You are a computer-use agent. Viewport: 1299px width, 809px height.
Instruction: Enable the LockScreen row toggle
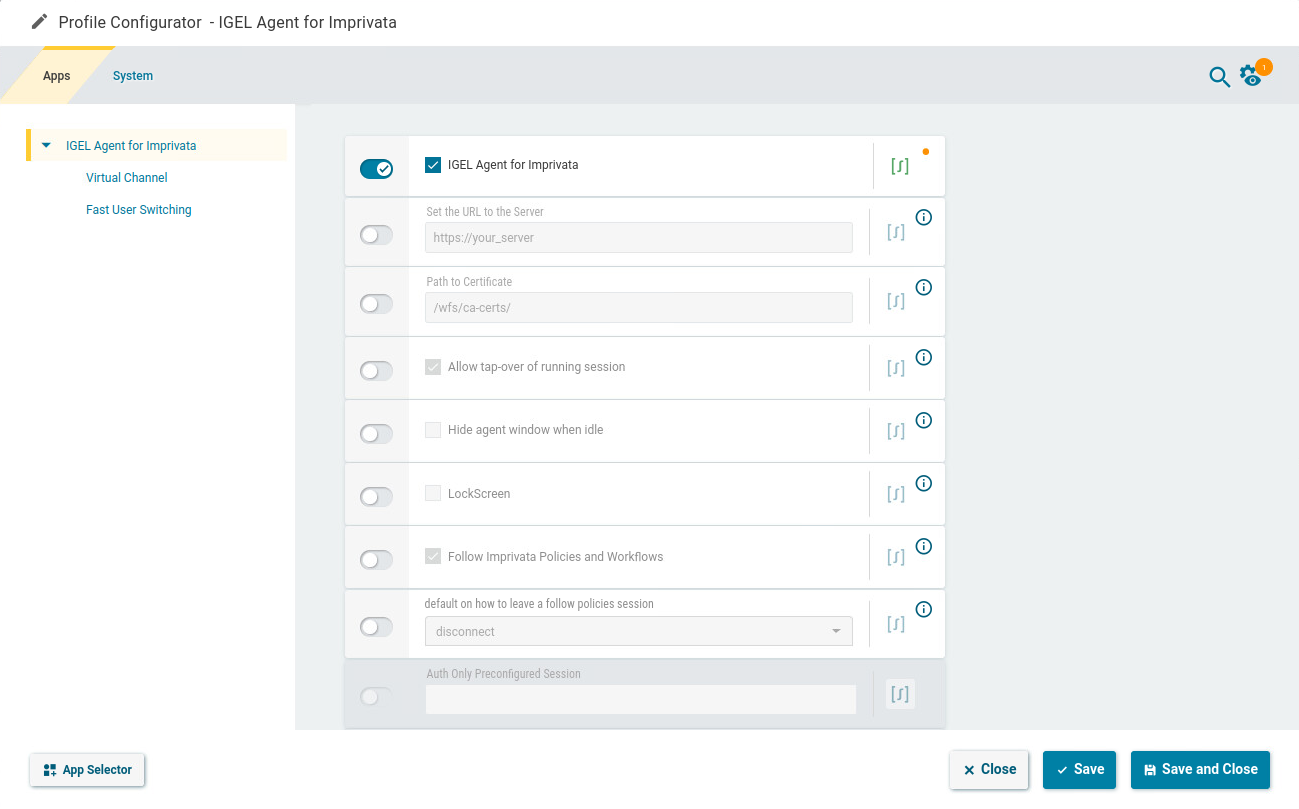[376, 497]
